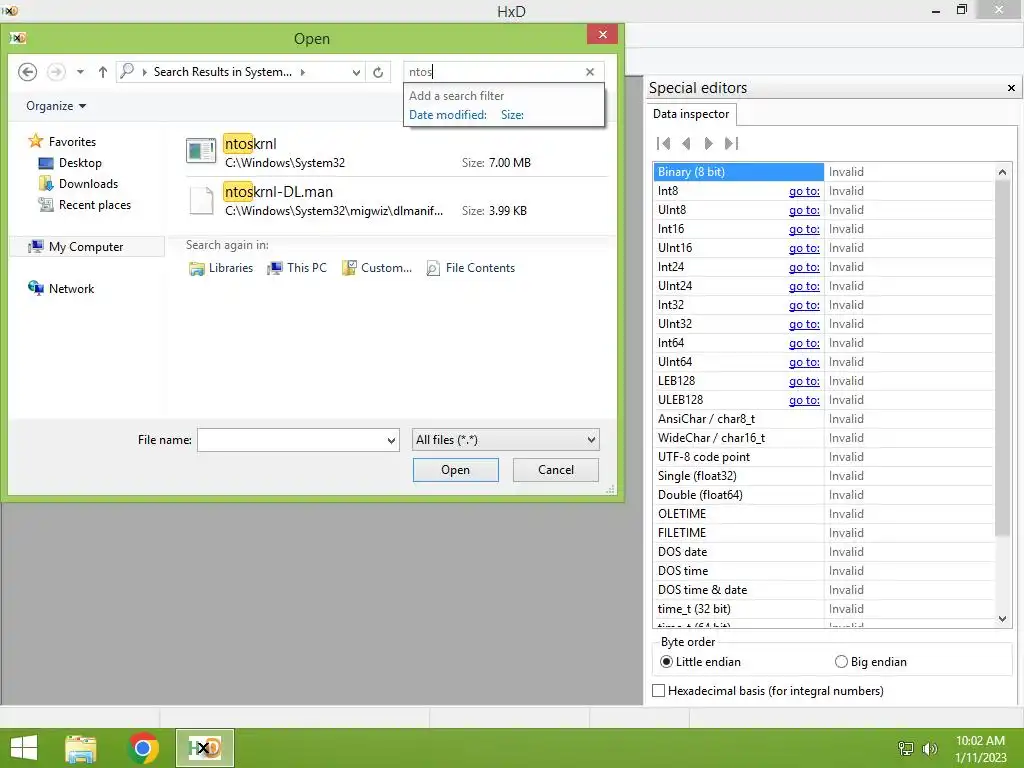Search again in Libraries
1024x768 pixels.
221,268
